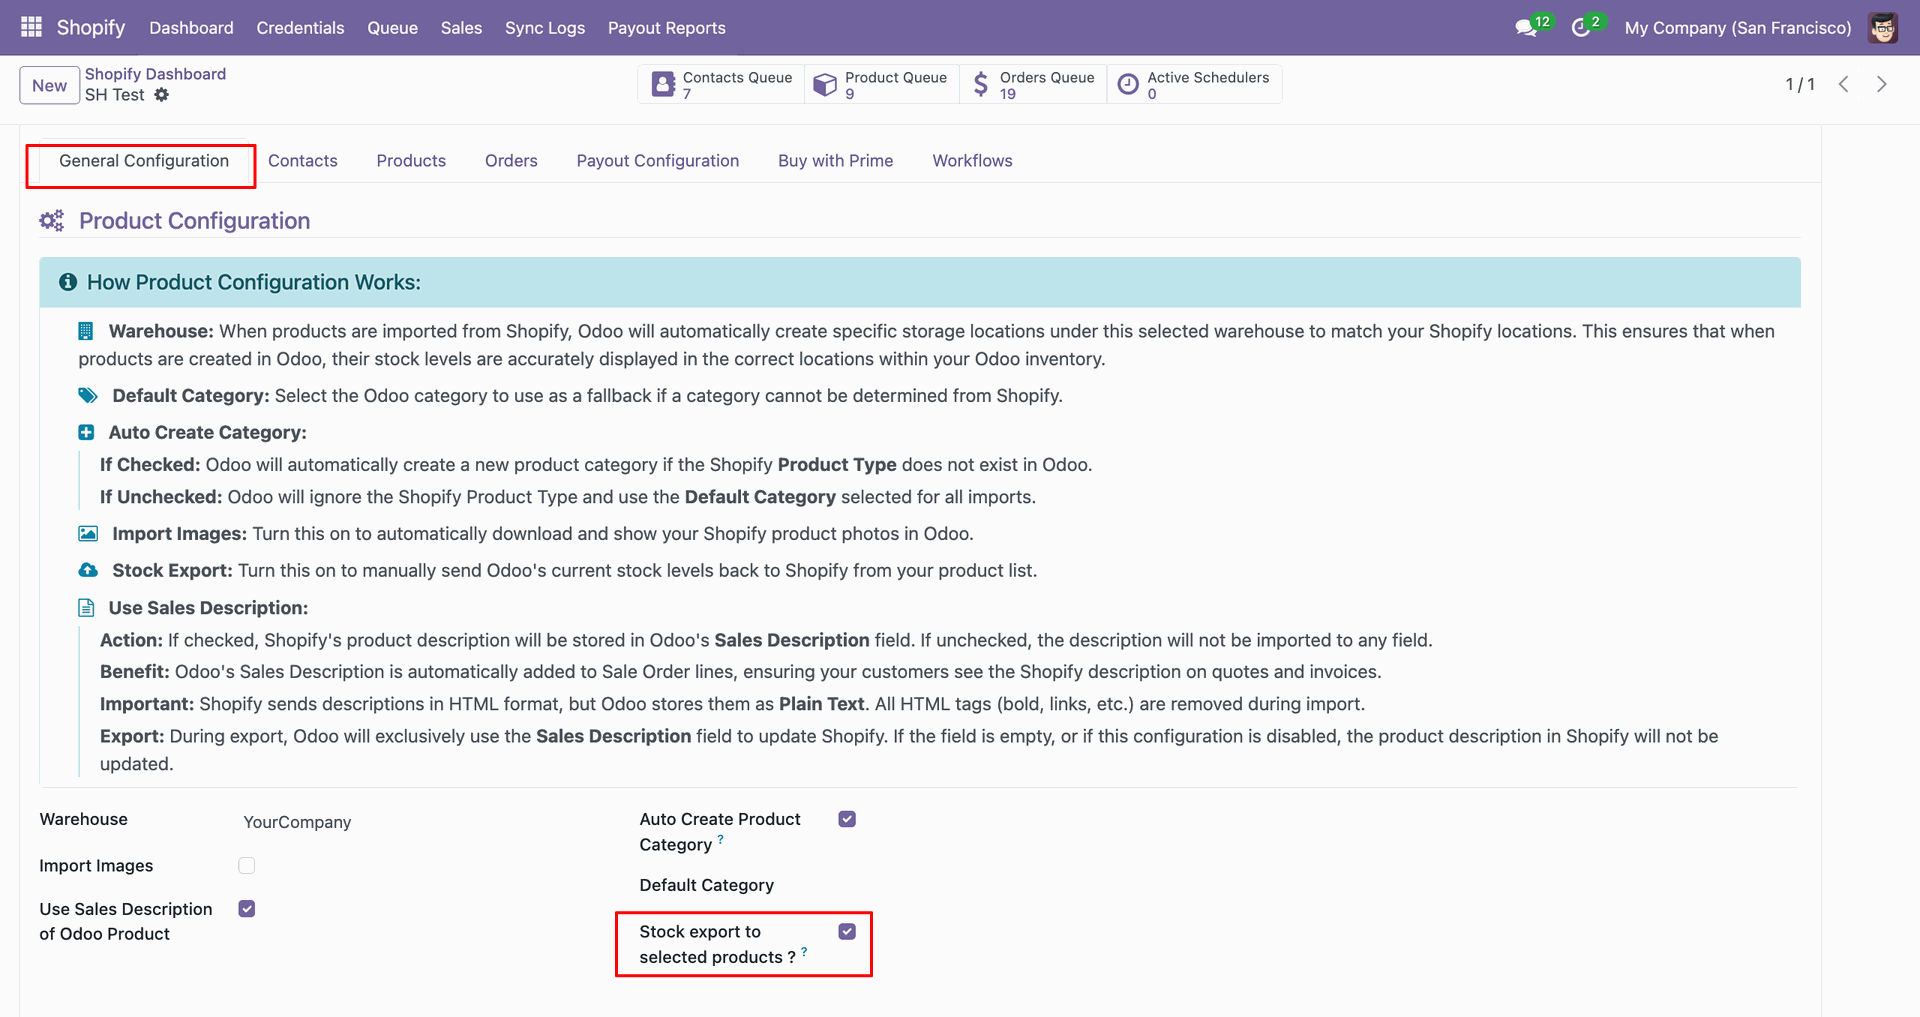Screen dimensions: 1920x1017
Task: Open the activities clock icon with 2 badge
Action: tap(1581, 28)
